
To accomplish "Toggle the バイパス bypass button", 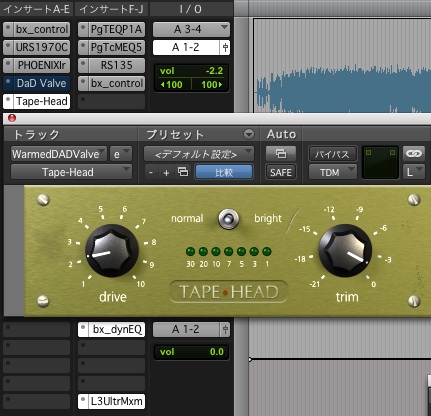I will [332, 154].
